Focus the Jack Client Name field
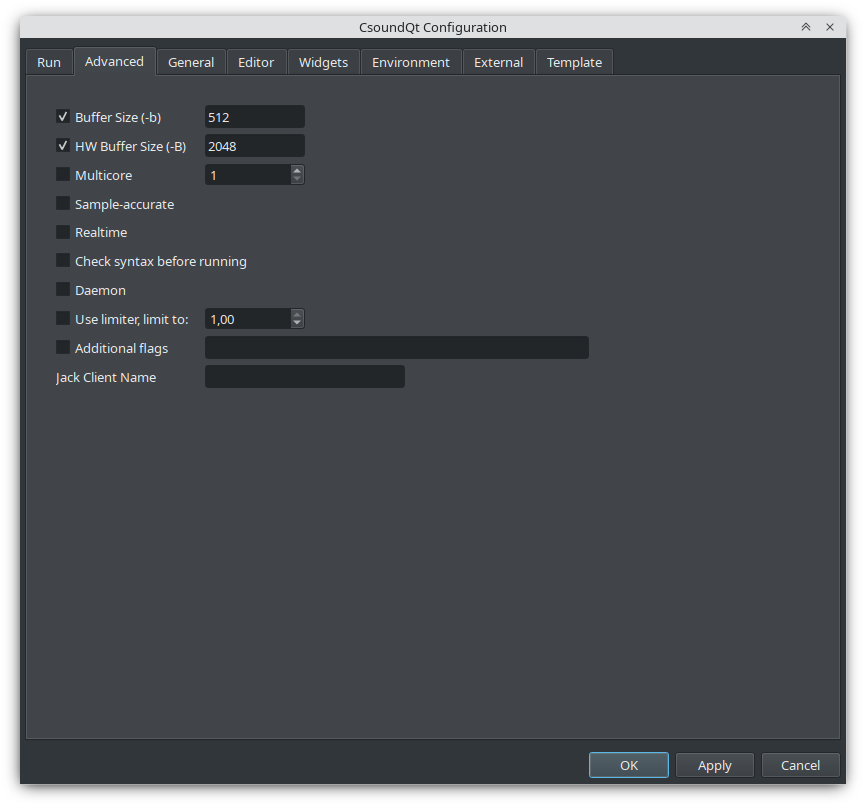866x808 pixels. [x=305, y=377]
